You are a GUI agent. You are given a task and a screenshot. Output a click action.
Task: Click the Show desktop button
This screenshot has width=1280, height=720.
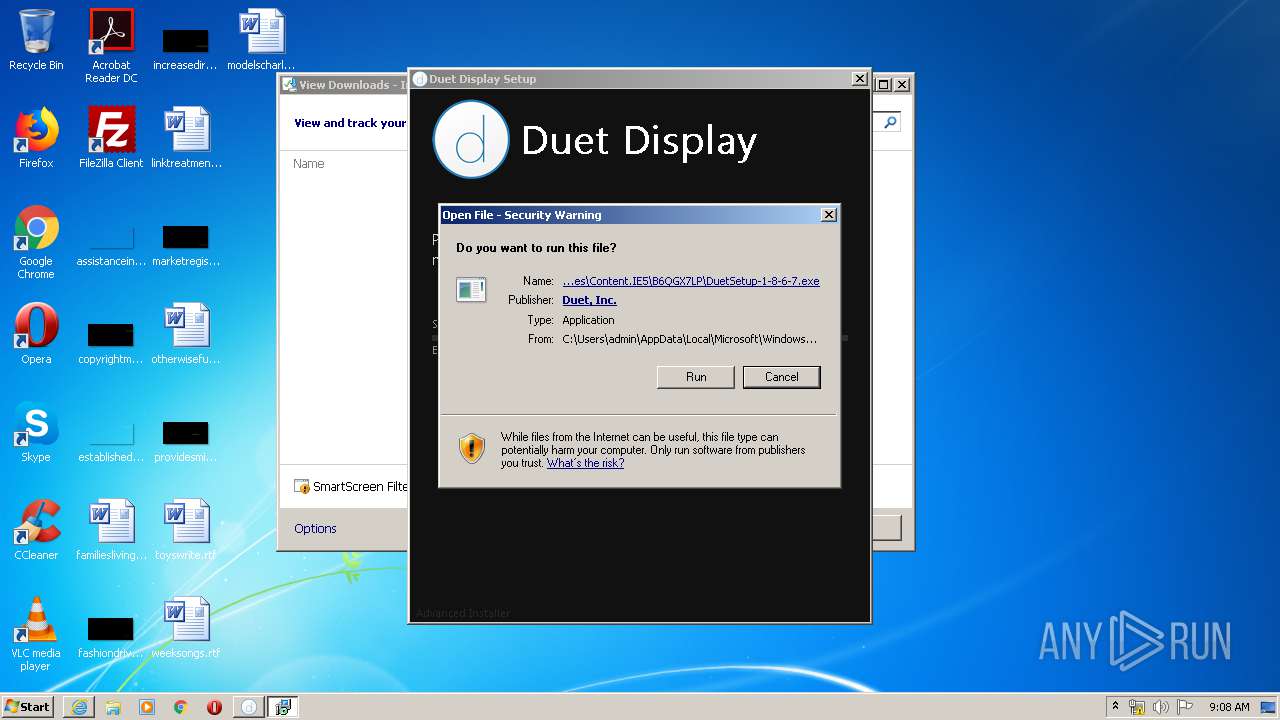[x=1270, y=707]
